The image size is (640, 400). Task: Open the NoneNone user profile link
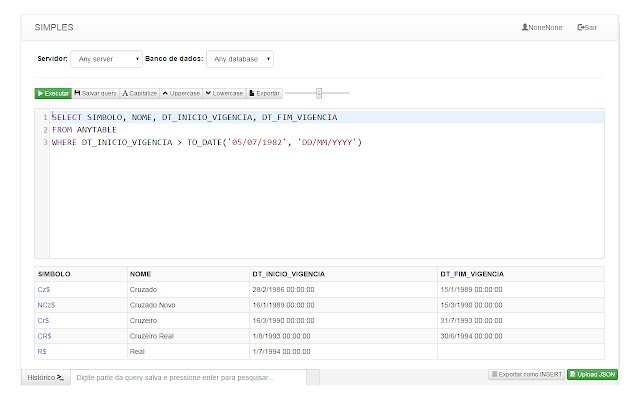(542, 27)
